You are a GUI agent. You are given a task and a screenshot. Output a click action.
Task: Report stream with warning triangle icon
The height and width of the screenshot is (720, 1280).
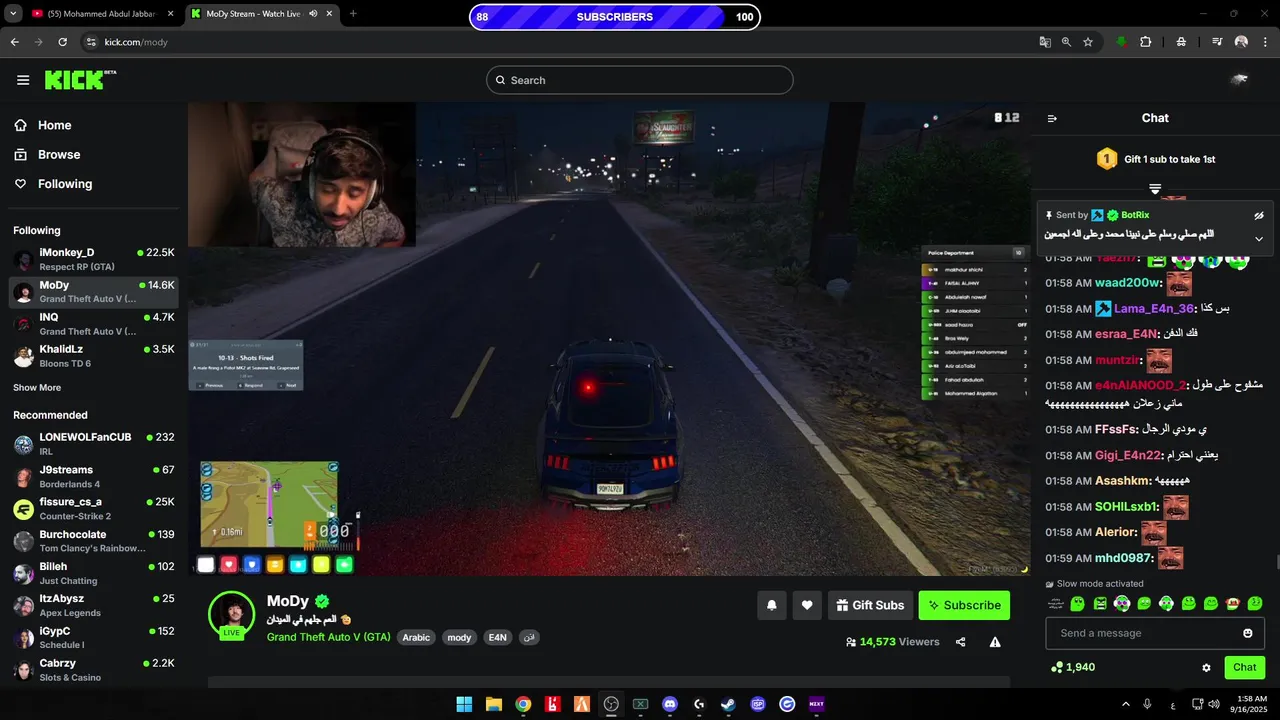995,642
